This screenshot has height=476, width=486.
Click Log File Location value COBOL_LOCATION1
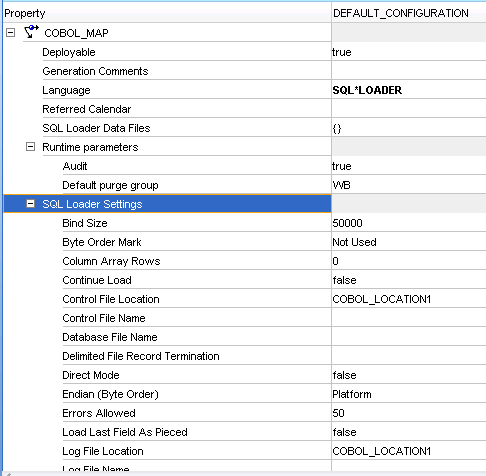pos(382,451)
